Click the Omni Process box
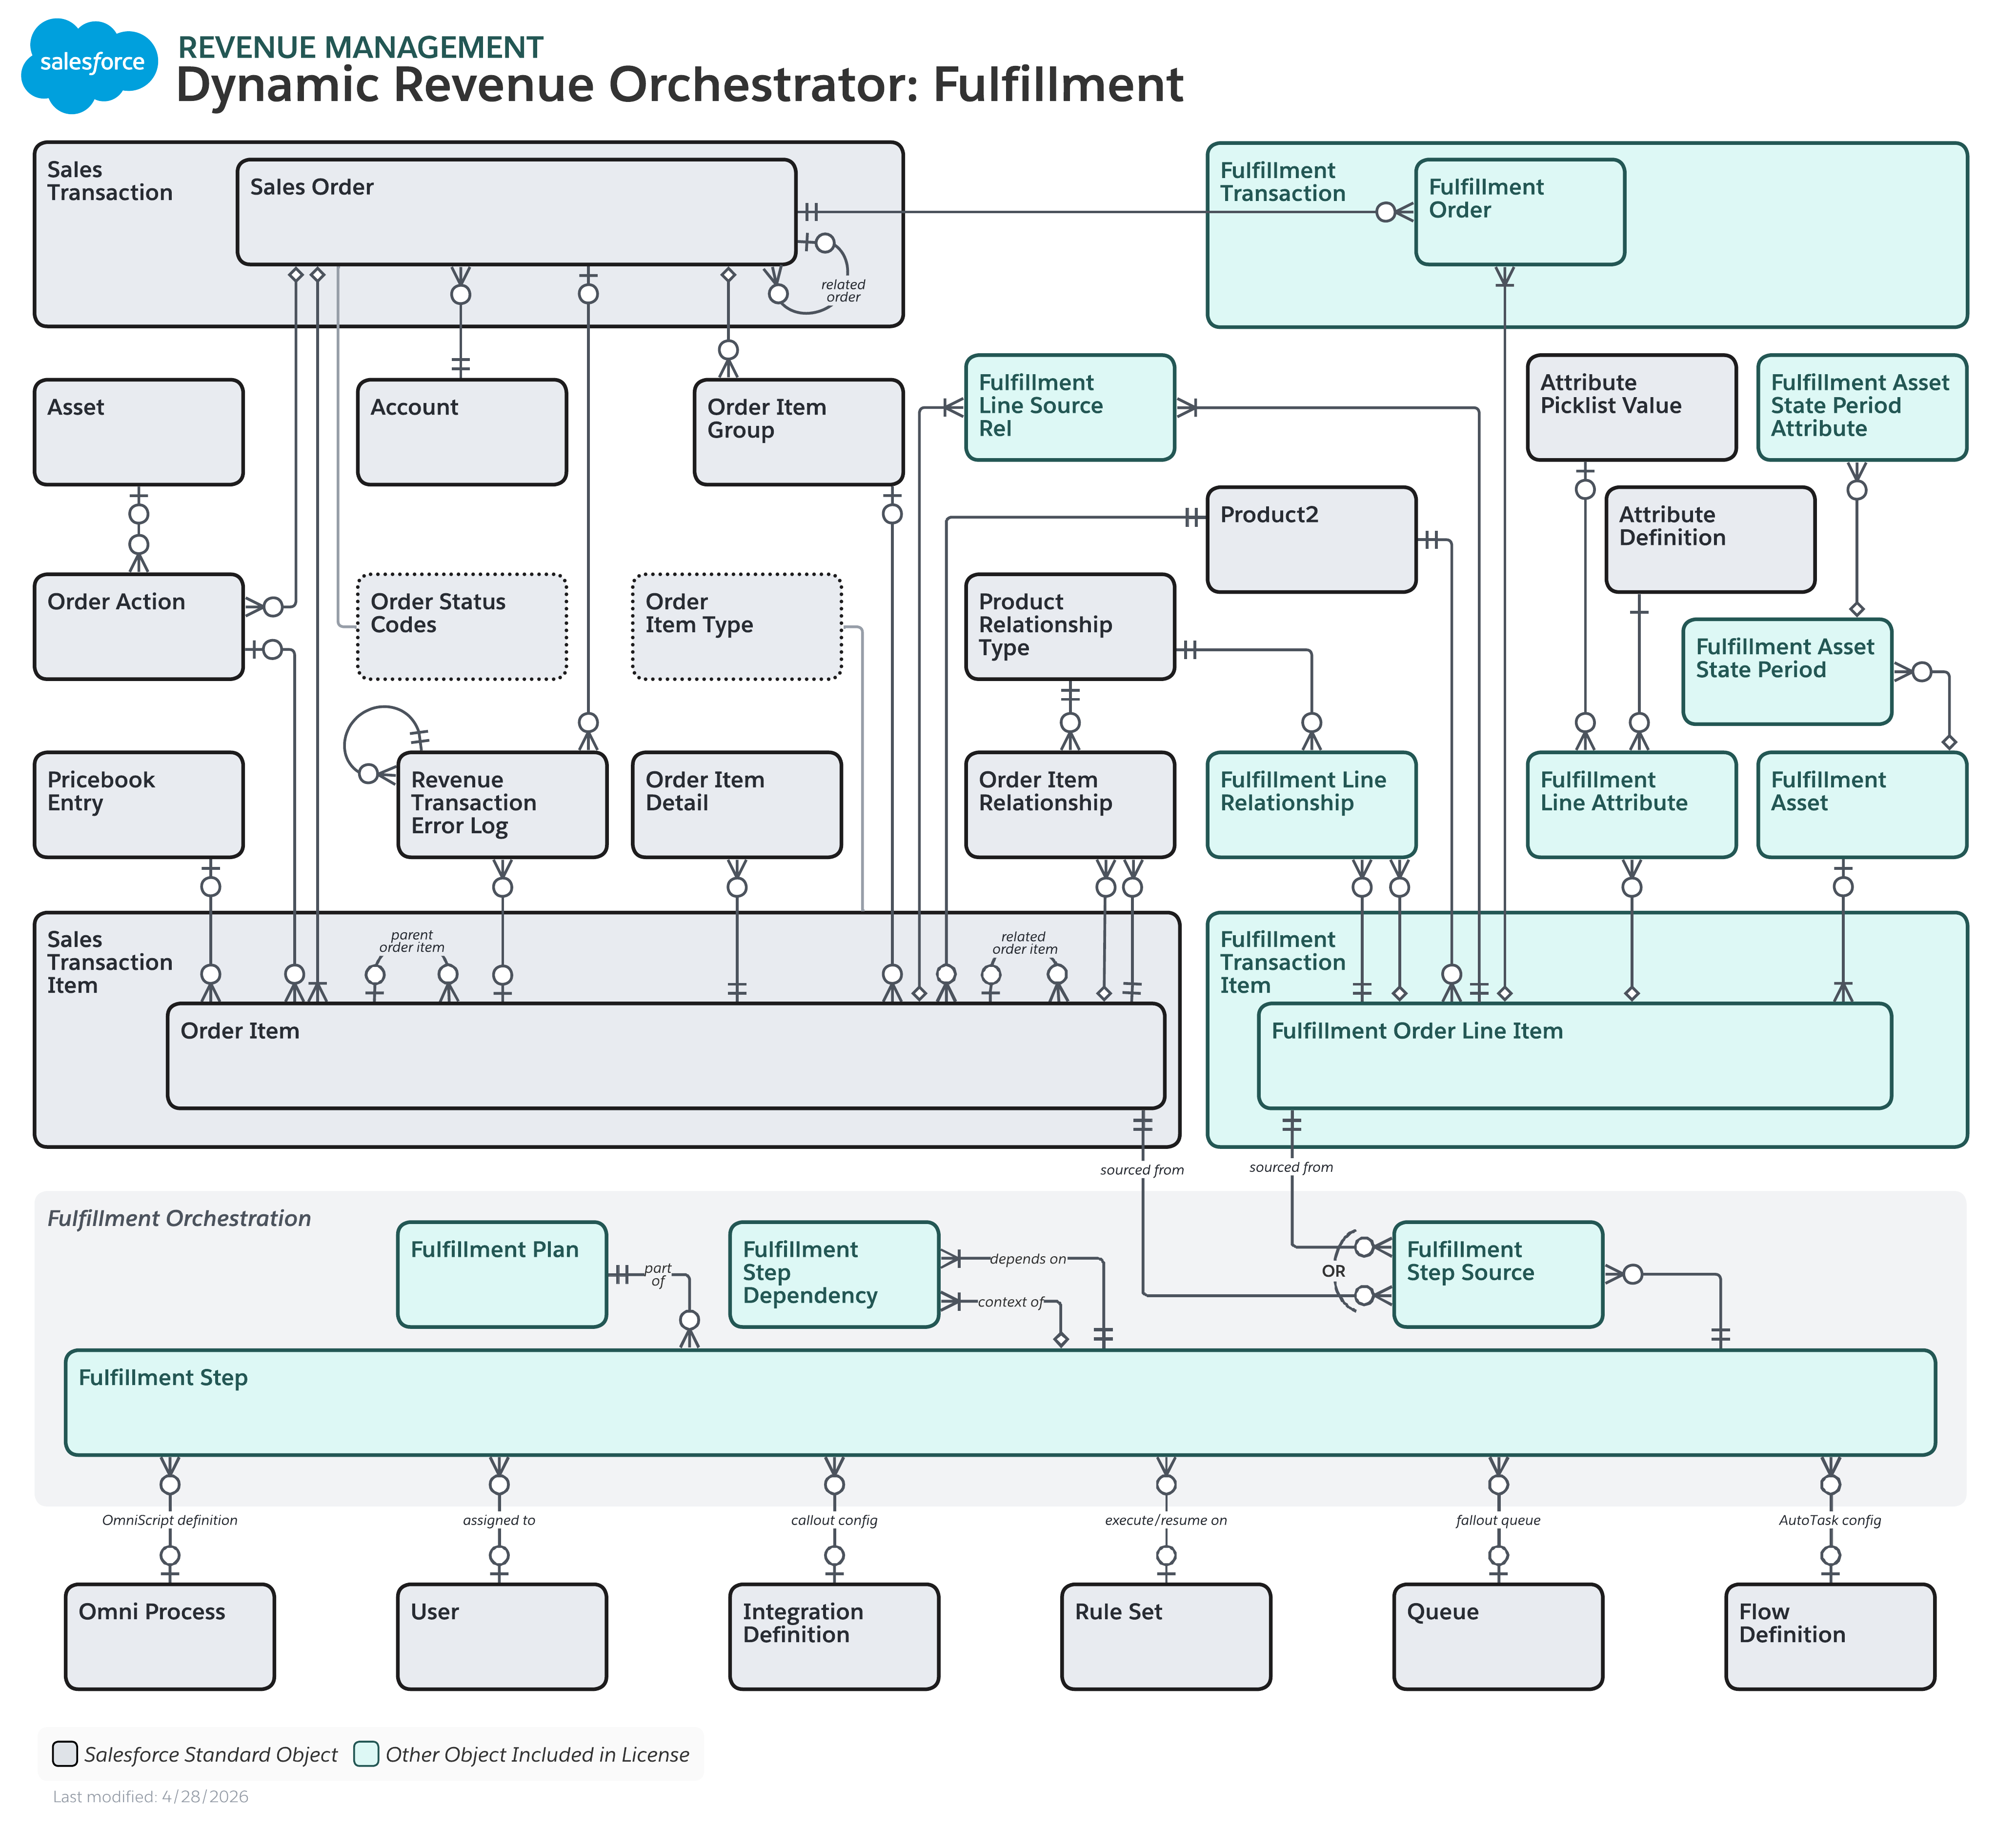 (x=170, y=1636)
